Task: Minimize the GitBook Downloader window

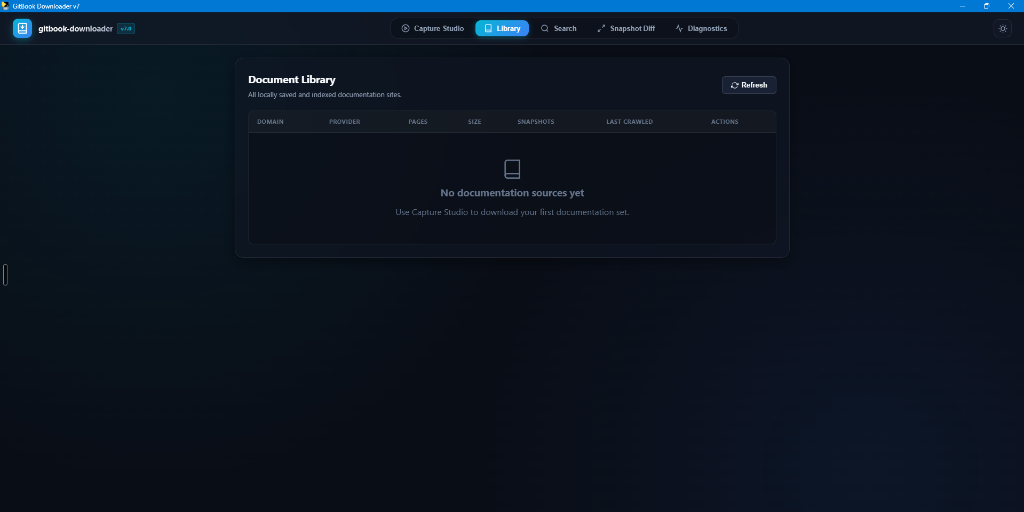Action: [963, 6]
